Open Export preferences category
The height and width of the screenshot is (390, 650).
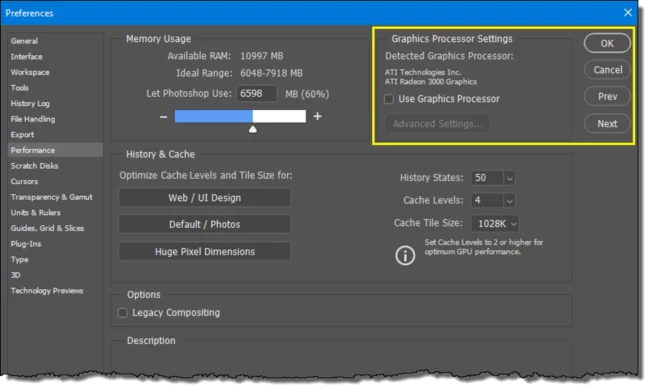point(55,135)
